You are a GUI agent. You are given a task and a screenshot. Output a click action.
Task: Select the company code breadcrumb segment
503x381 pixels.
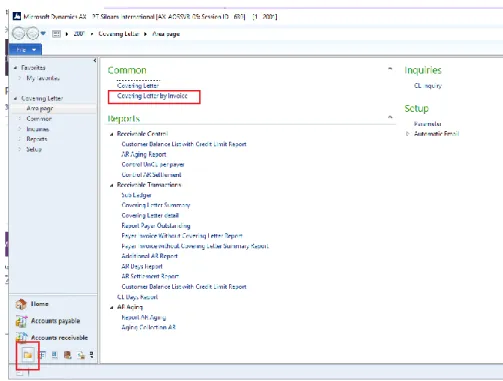79,34
